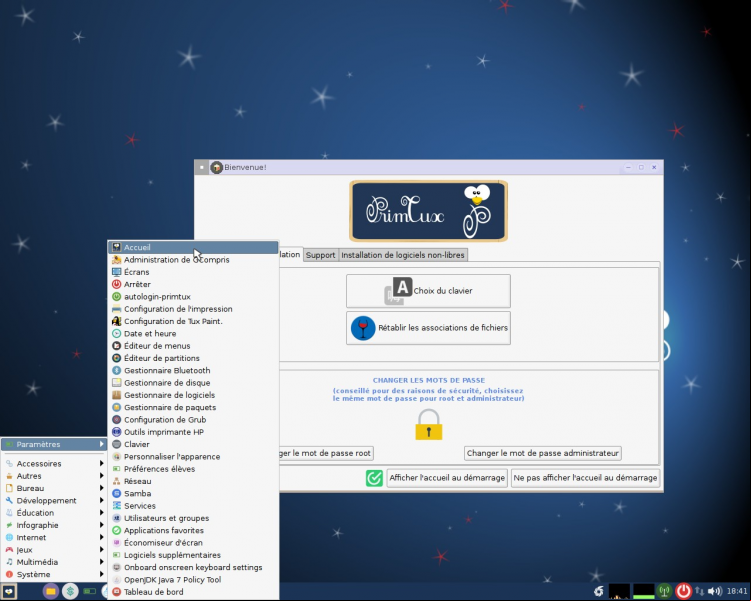Click the Samba icon

pyautogui.click(x=116, y=494)
